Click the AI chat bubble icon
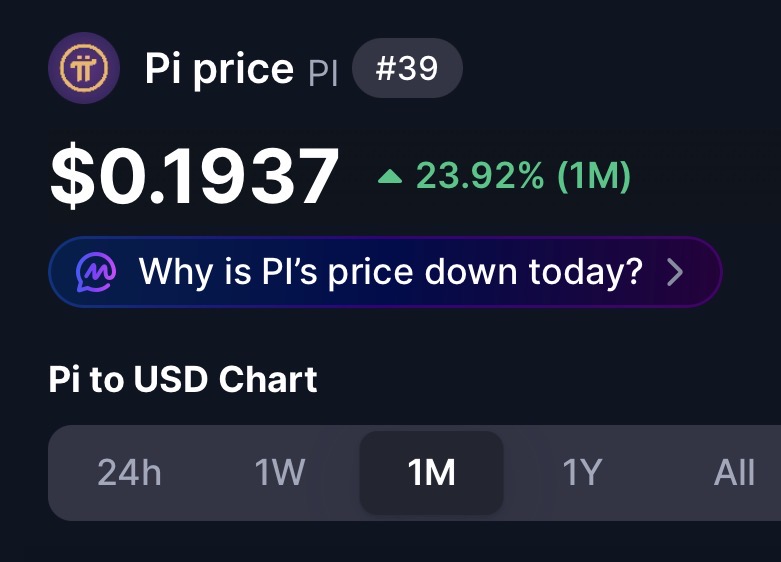The height and width of the screenshot is (562, 781). coord(96,272)
